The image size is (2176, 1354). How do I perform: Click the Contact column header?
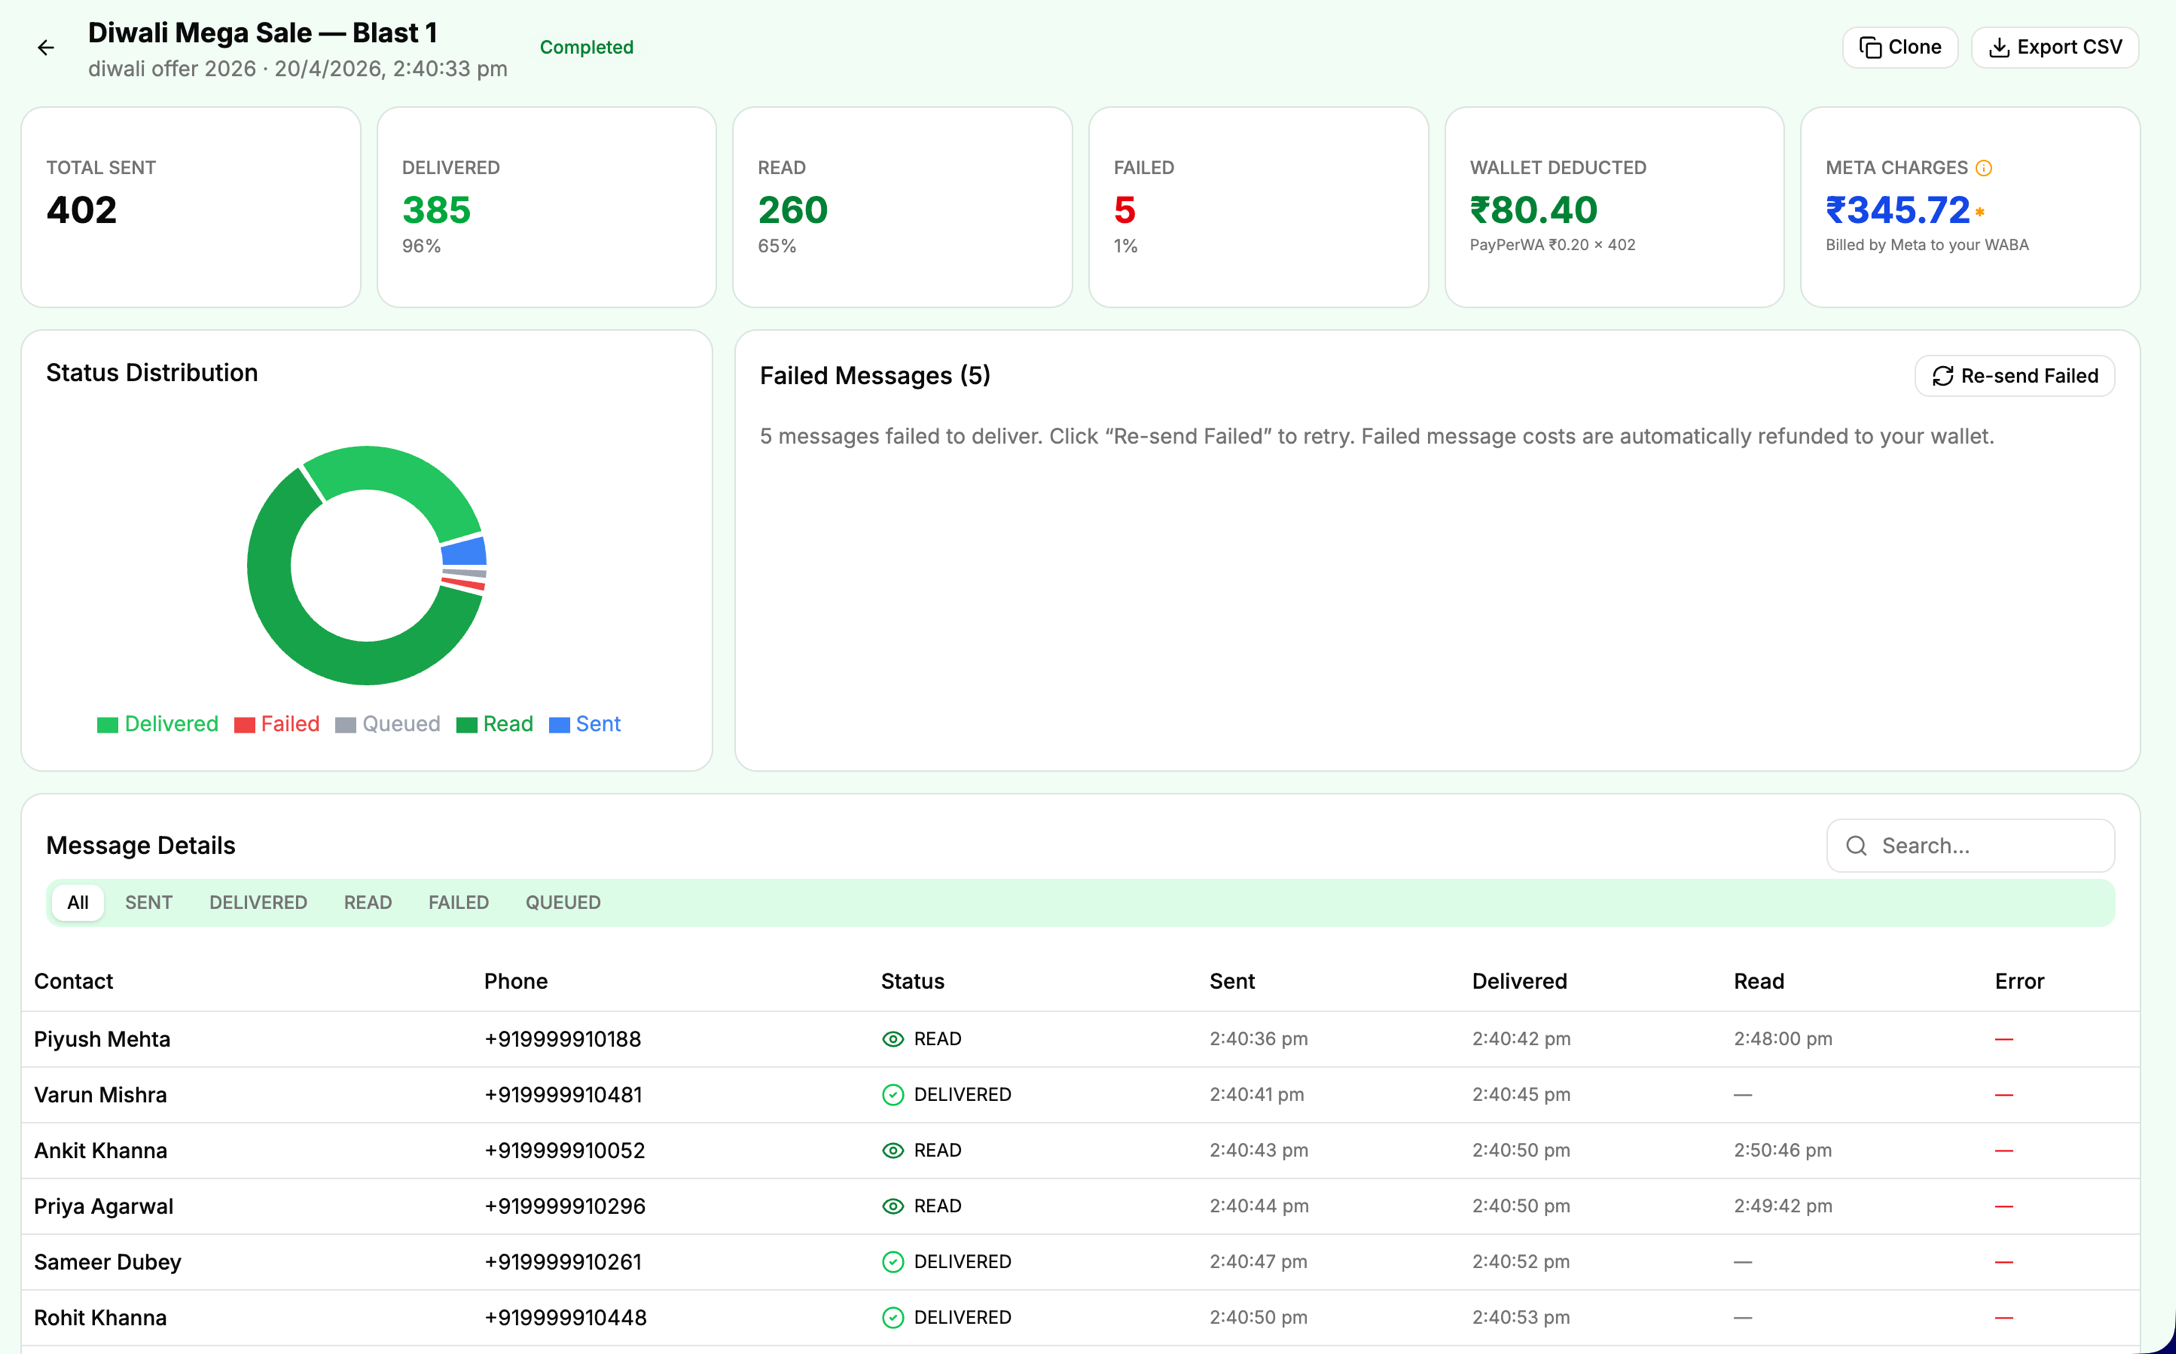click(74, 981)
